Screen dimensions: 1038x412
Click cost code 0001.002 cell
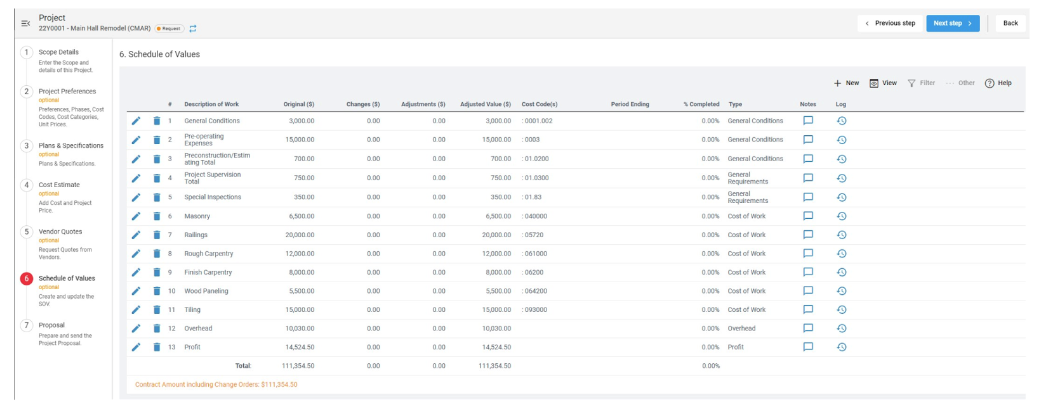point(537,121)
